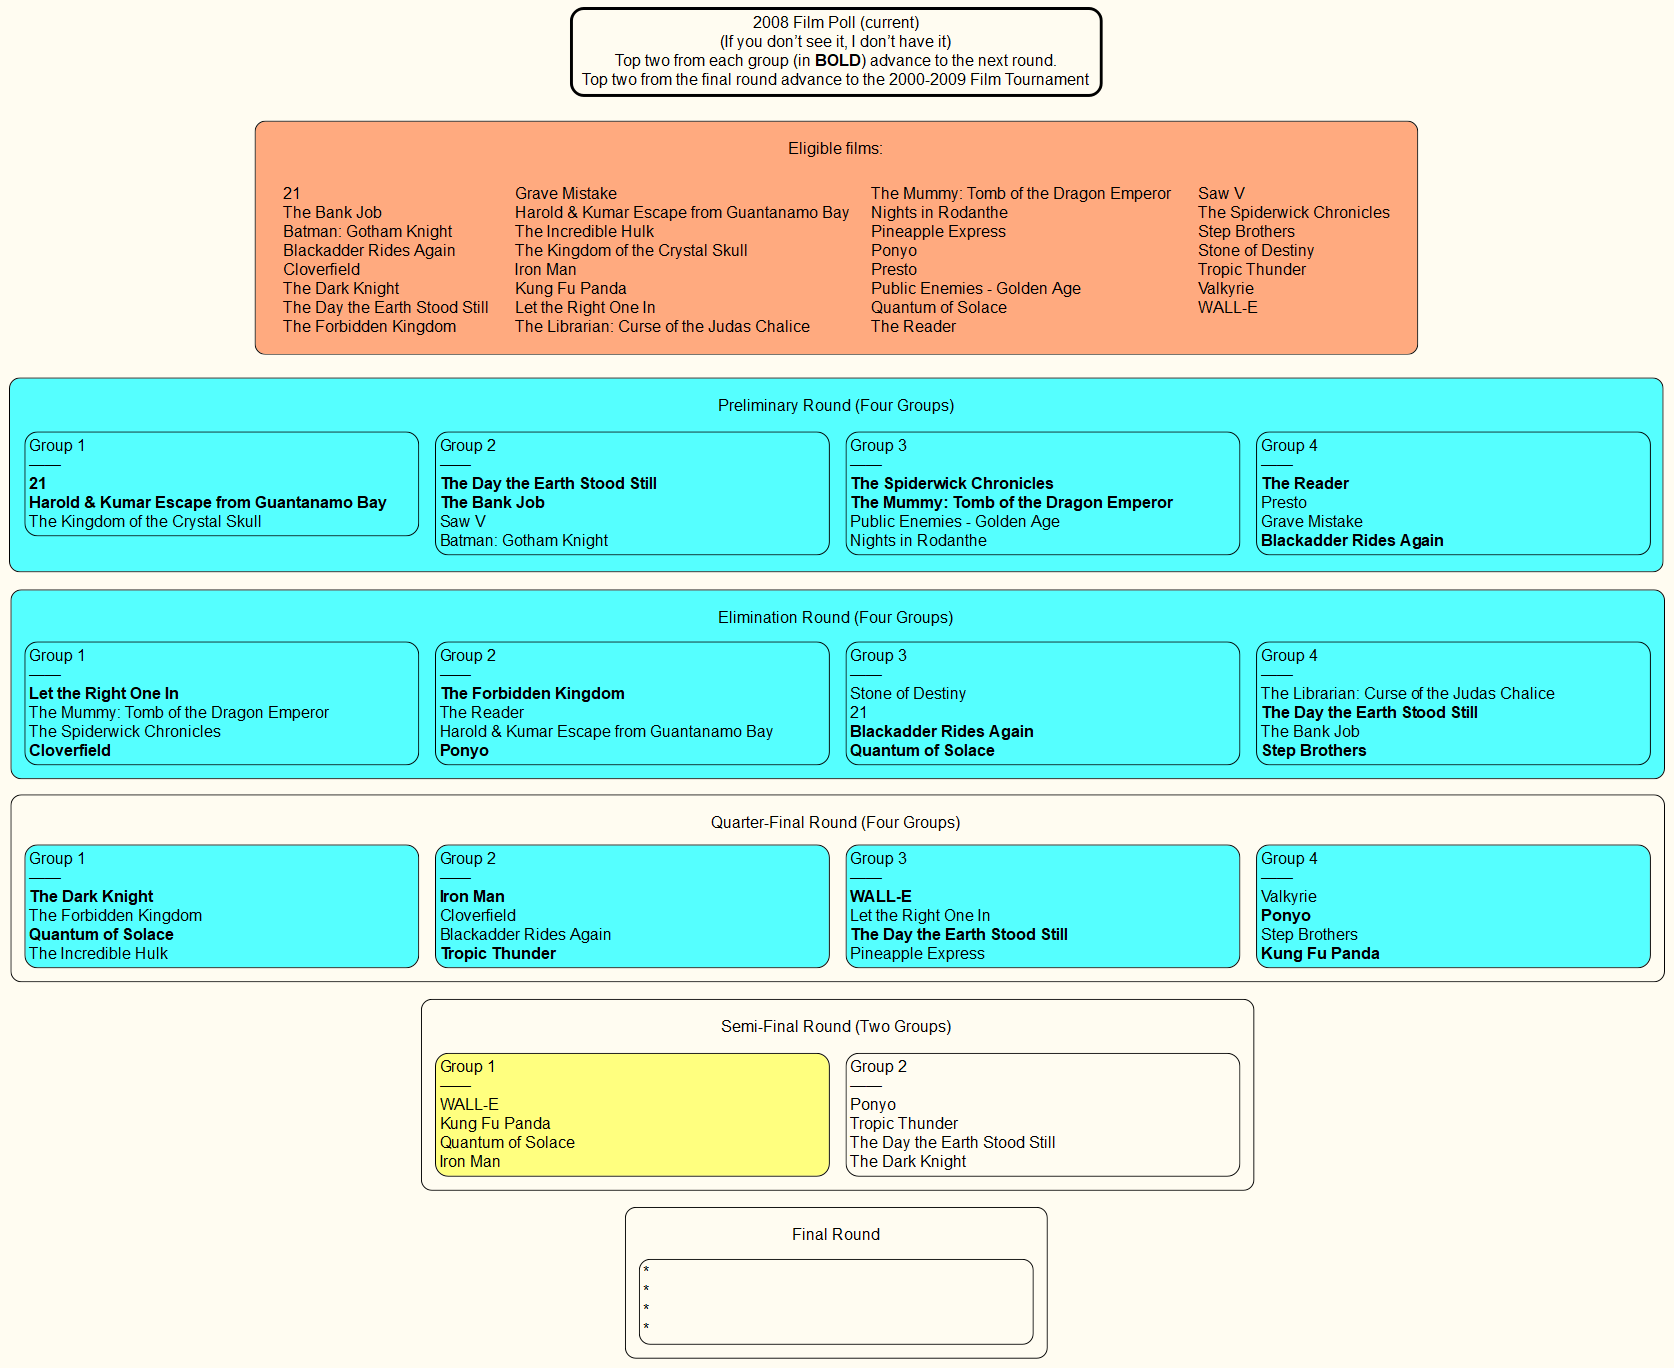Click the "Quarter-Final Round (Four Groups)" heading

pos(835,823)
